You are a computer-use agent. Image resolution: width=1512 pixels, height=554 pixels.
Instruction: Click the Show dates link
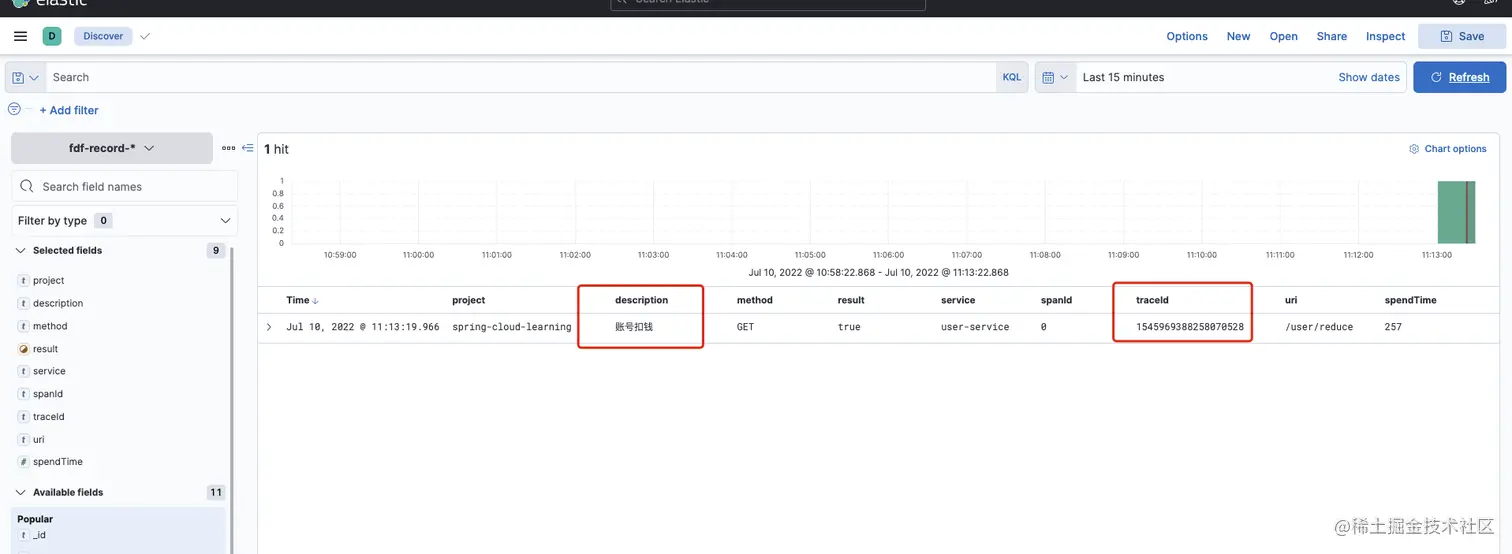[1369, 77]
